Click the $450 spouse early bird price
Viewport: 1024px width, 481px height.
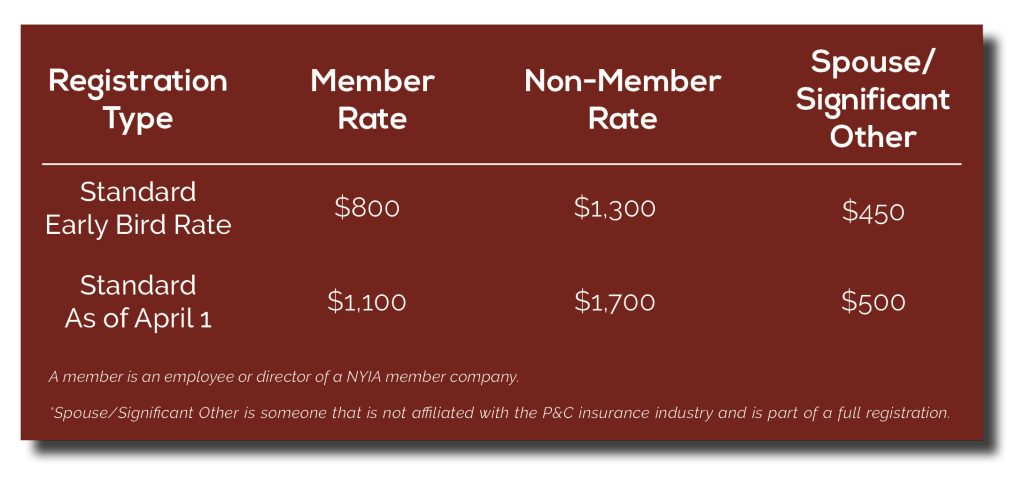point(873,211)
